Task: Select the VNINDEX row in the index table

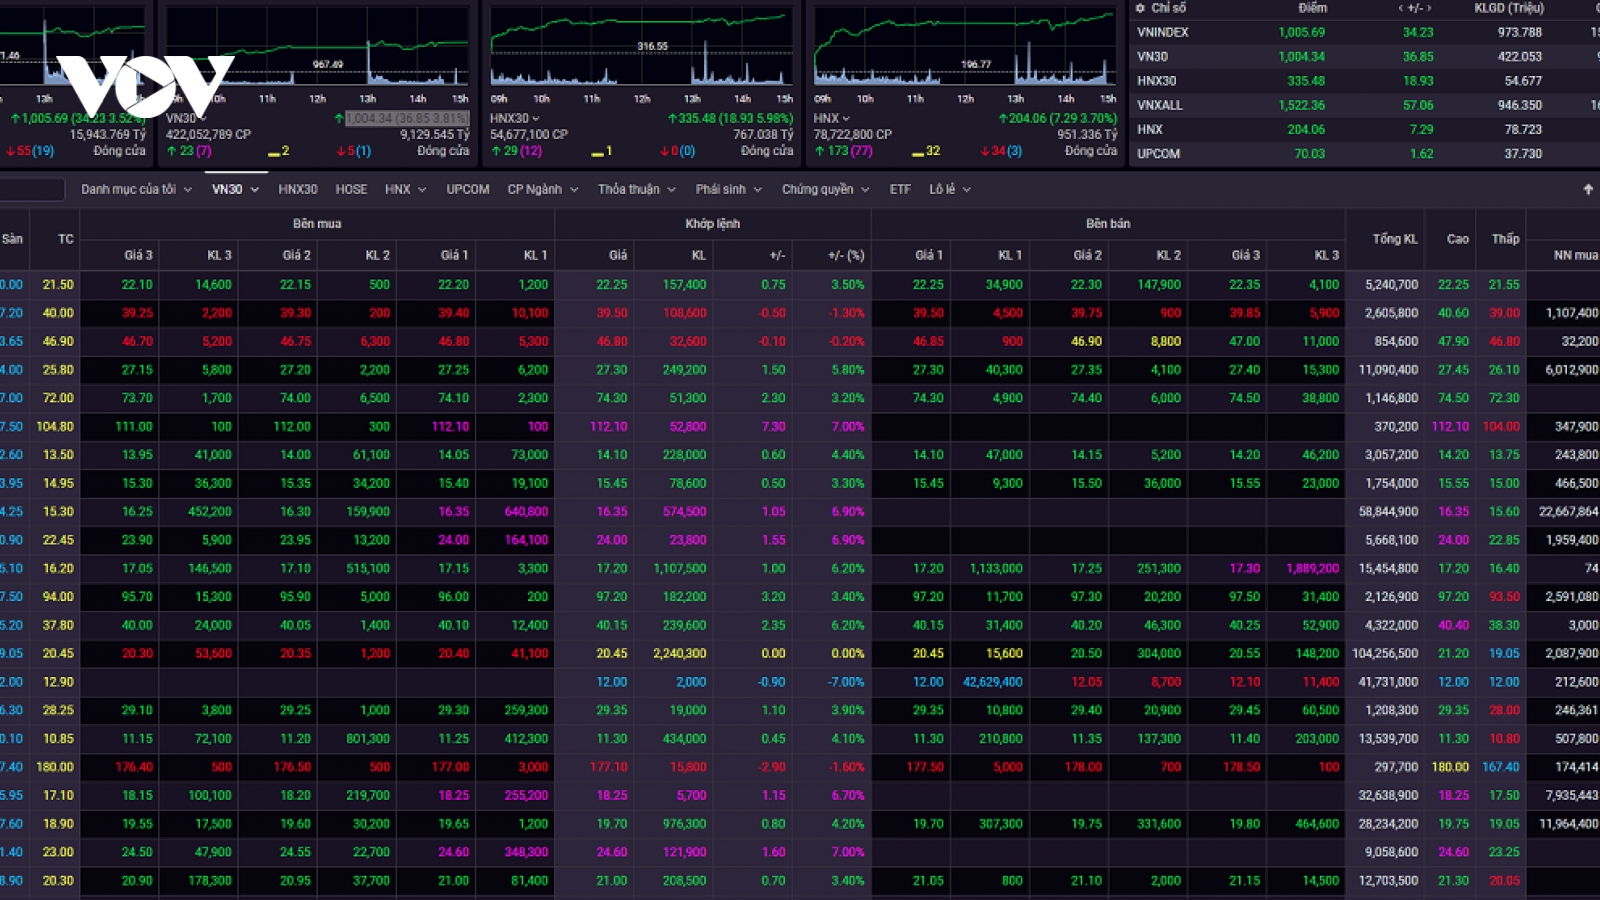Action: 1365,32
